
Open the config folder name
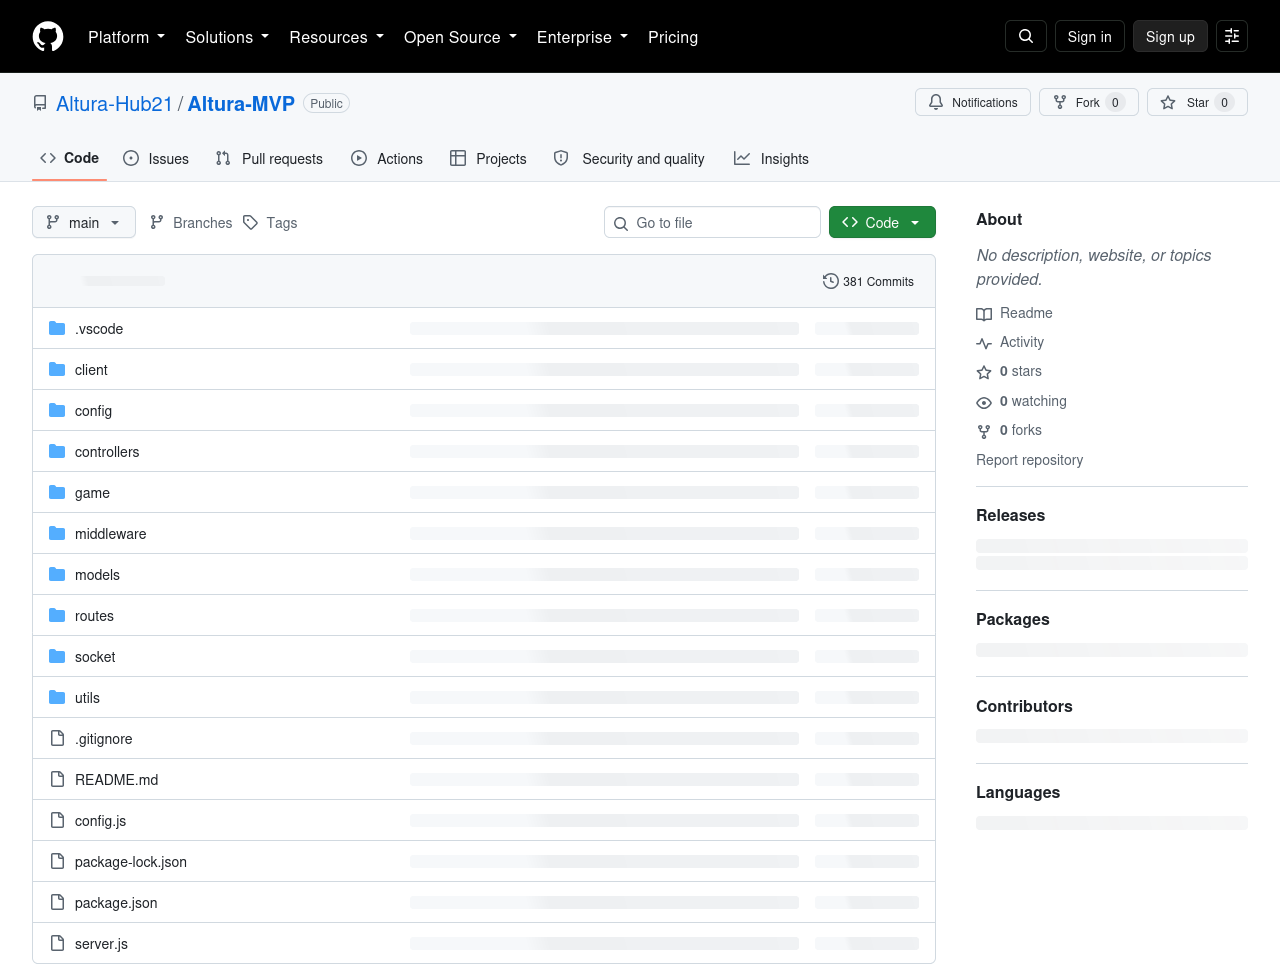click(x=93, y=411)
